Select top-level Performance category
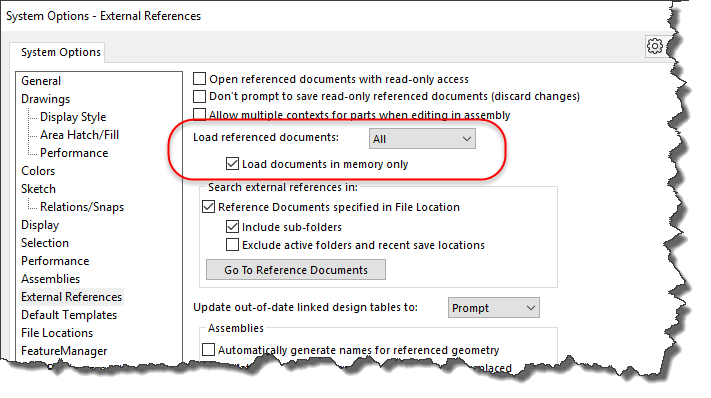The width and height of the screenshot is (711, 398). click(55, 261)
